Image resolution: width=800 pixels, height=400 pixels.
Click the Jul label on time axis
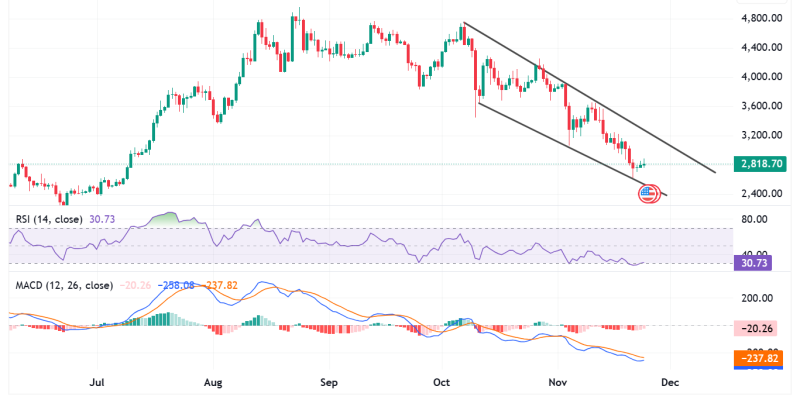[x=98, y=381]
